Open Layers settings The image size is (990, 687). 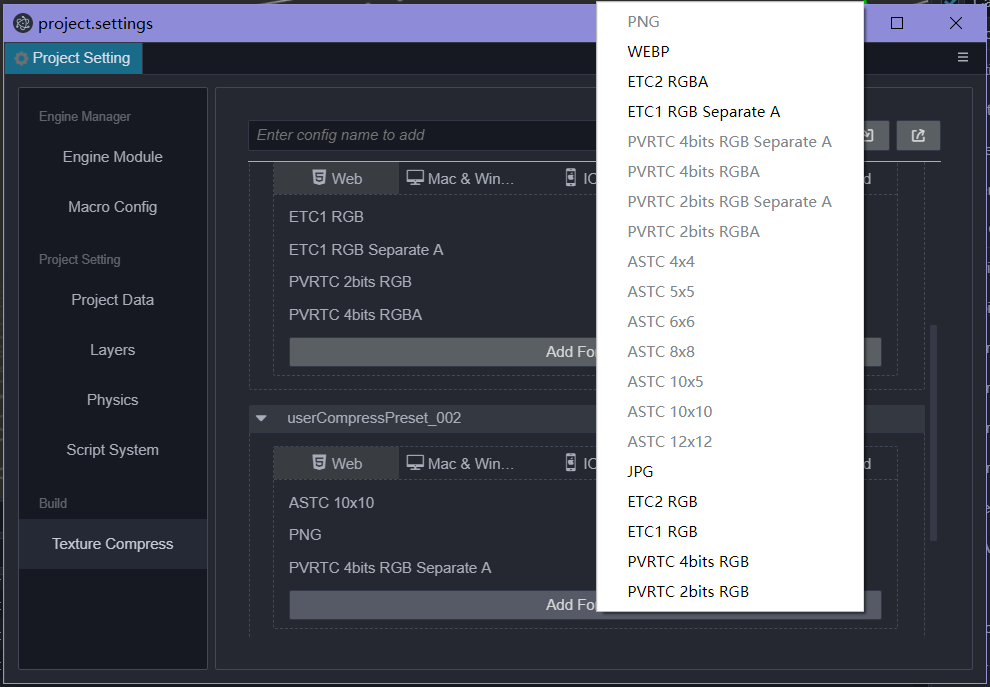[112, 349]
